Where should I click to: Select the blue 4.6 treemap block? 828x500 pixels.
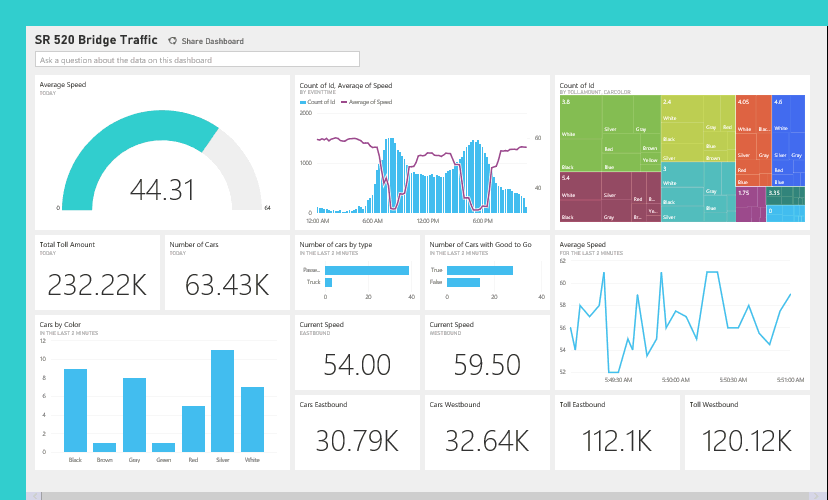pyautogui.click(x=788, y=140)
